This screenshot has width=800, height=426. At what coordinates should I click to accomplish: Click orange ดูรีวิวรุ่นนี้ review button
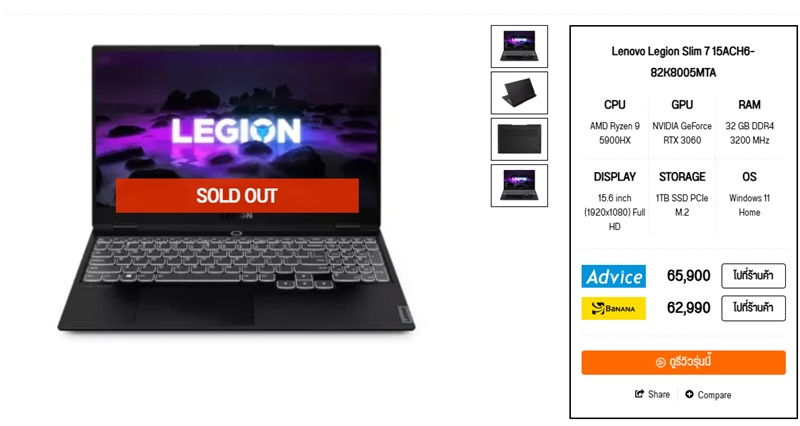(683, 362)
